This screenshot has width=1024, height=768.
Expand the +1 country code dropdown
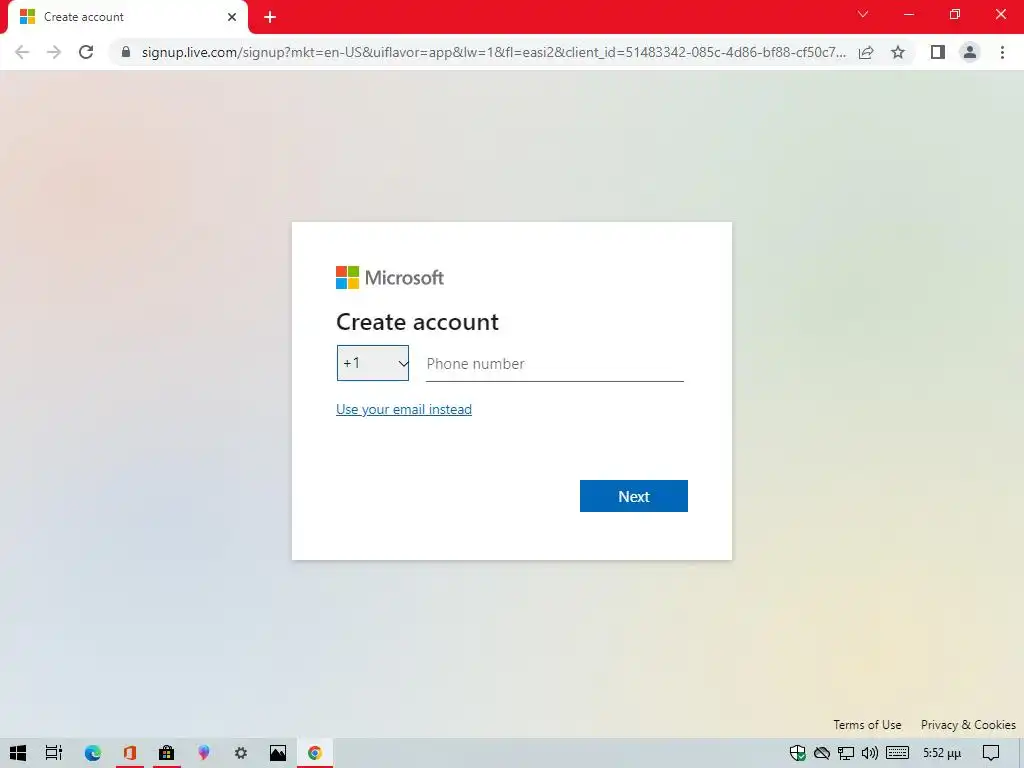[x=373, y=363]
